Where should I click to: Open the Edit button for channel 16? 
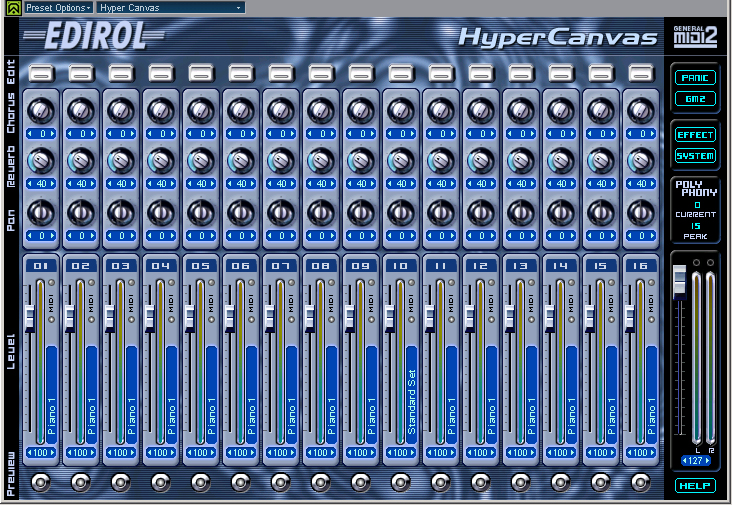pos(641,73)
